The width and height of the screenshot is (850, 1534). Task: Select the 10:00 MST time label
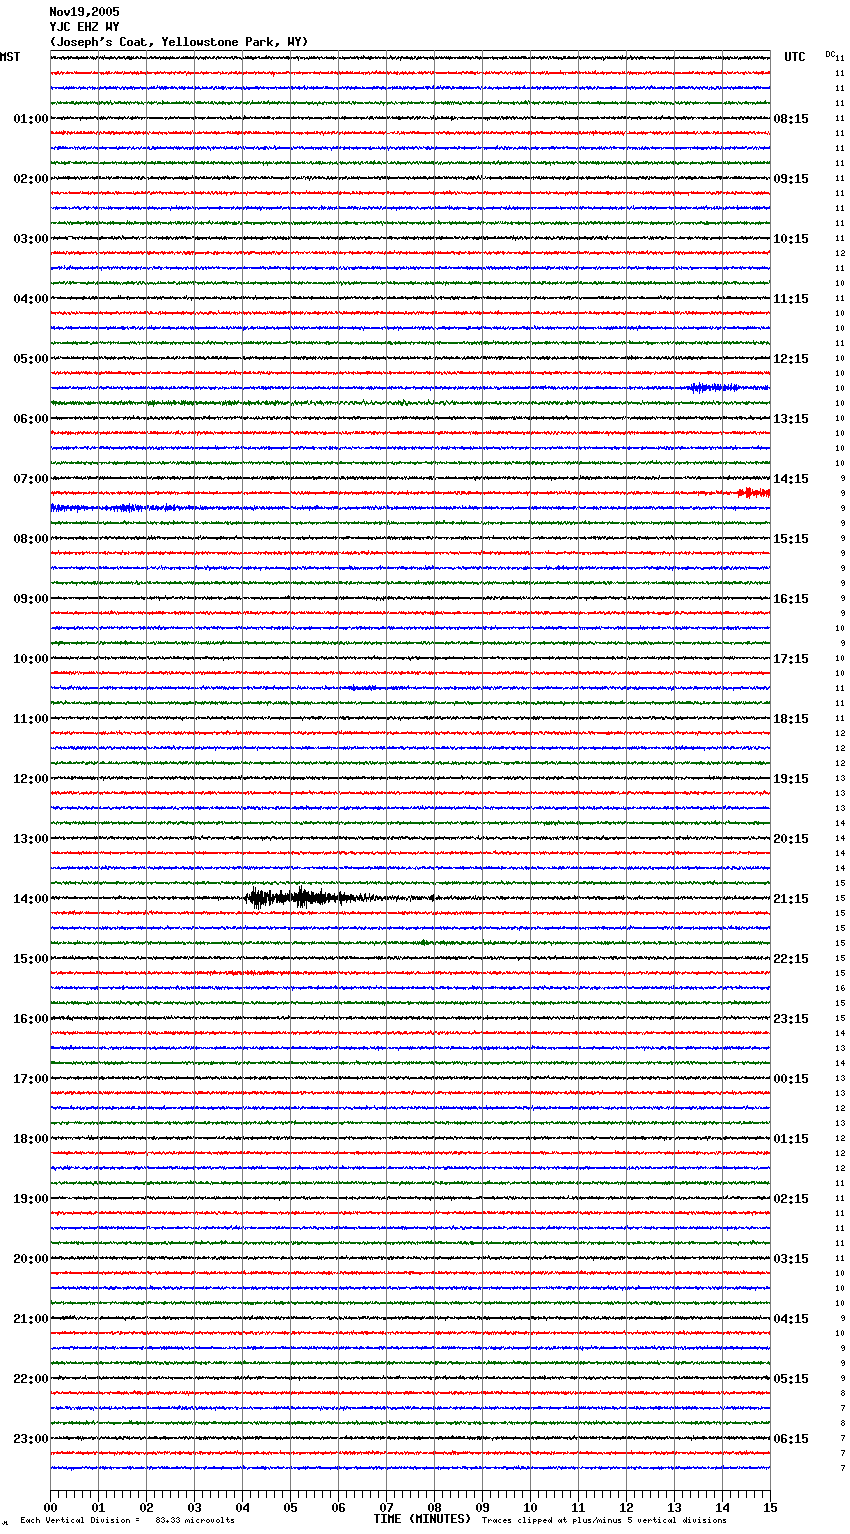coord(31,659)
